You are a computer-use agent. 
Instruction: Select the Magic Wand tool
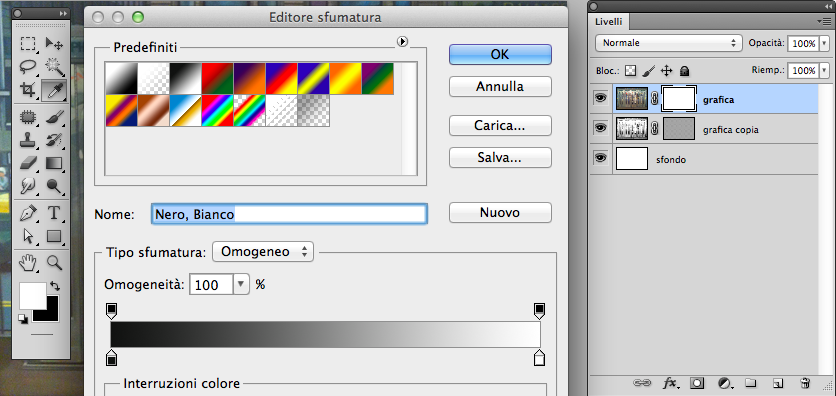(54, 67)
